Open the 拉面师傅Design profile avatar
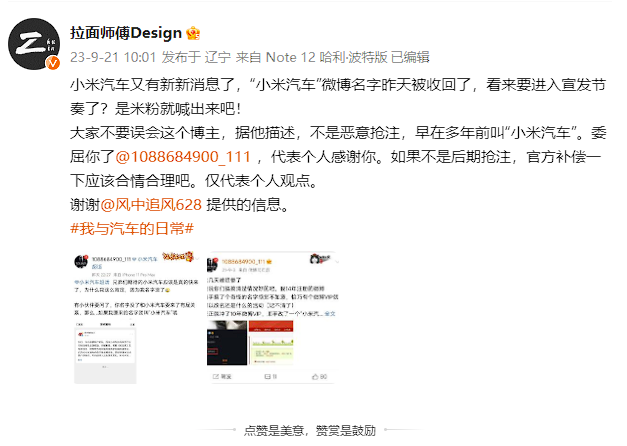The width and height of the screenshot is (627, 446). tap(34, 44)
